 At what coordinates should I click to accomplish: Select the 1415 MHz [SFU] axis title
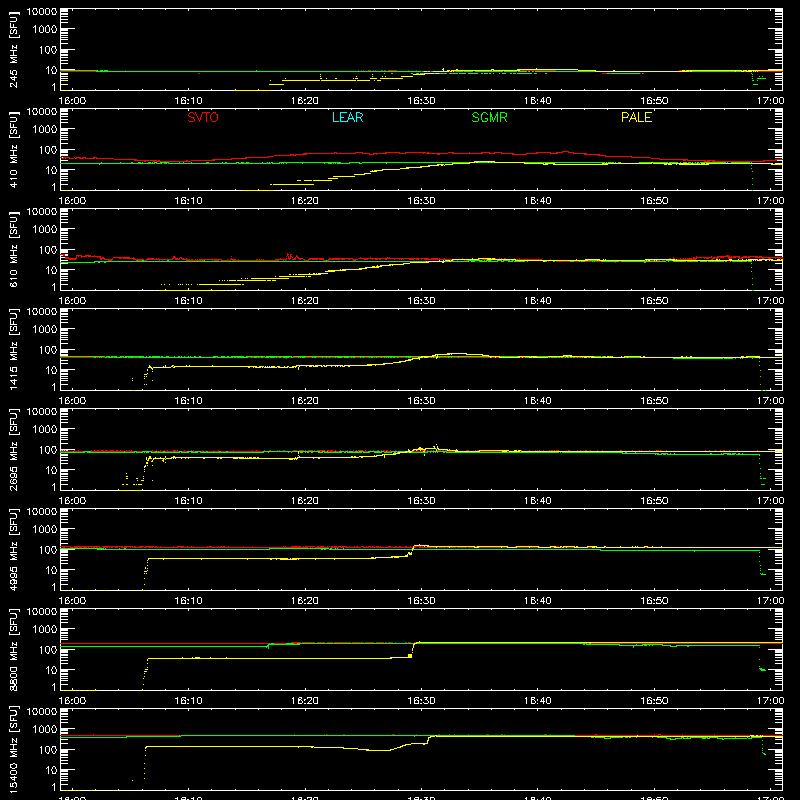14,349
